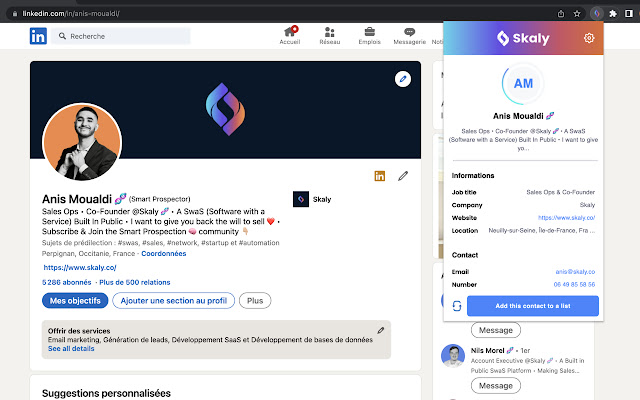Open the https://www.skaly.co/ profile link
The image size is (640, 400).
80,267
